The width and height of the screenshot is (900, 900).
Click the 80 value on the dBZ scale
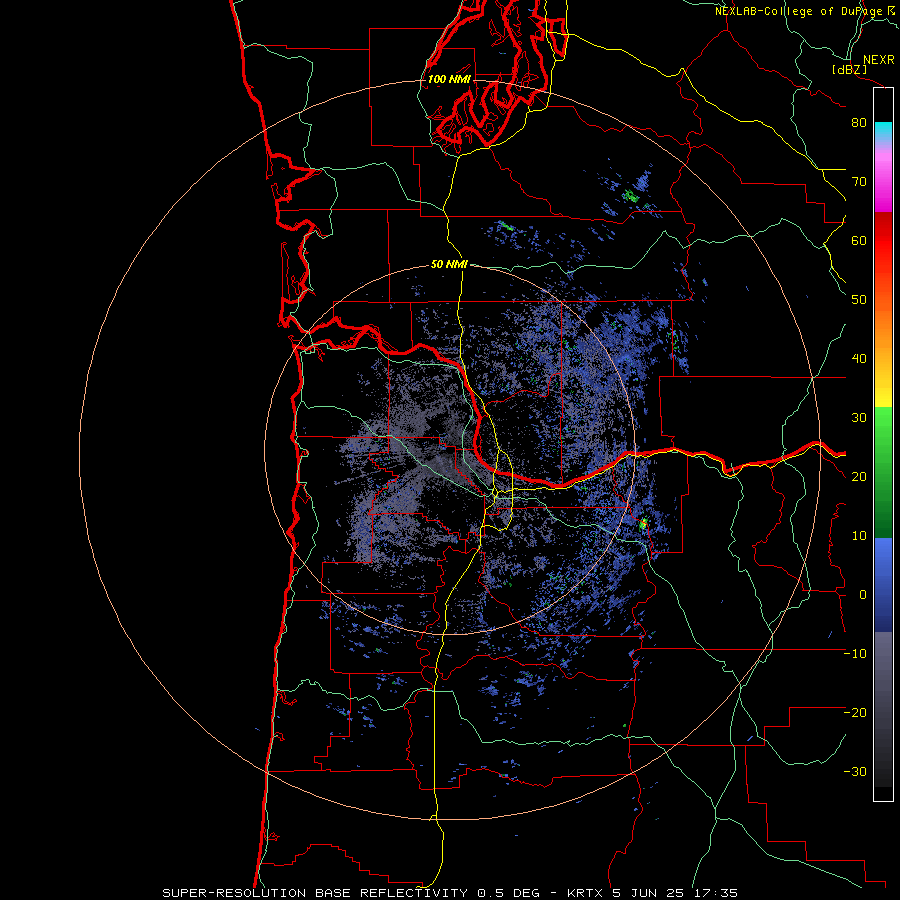(859, 122)
